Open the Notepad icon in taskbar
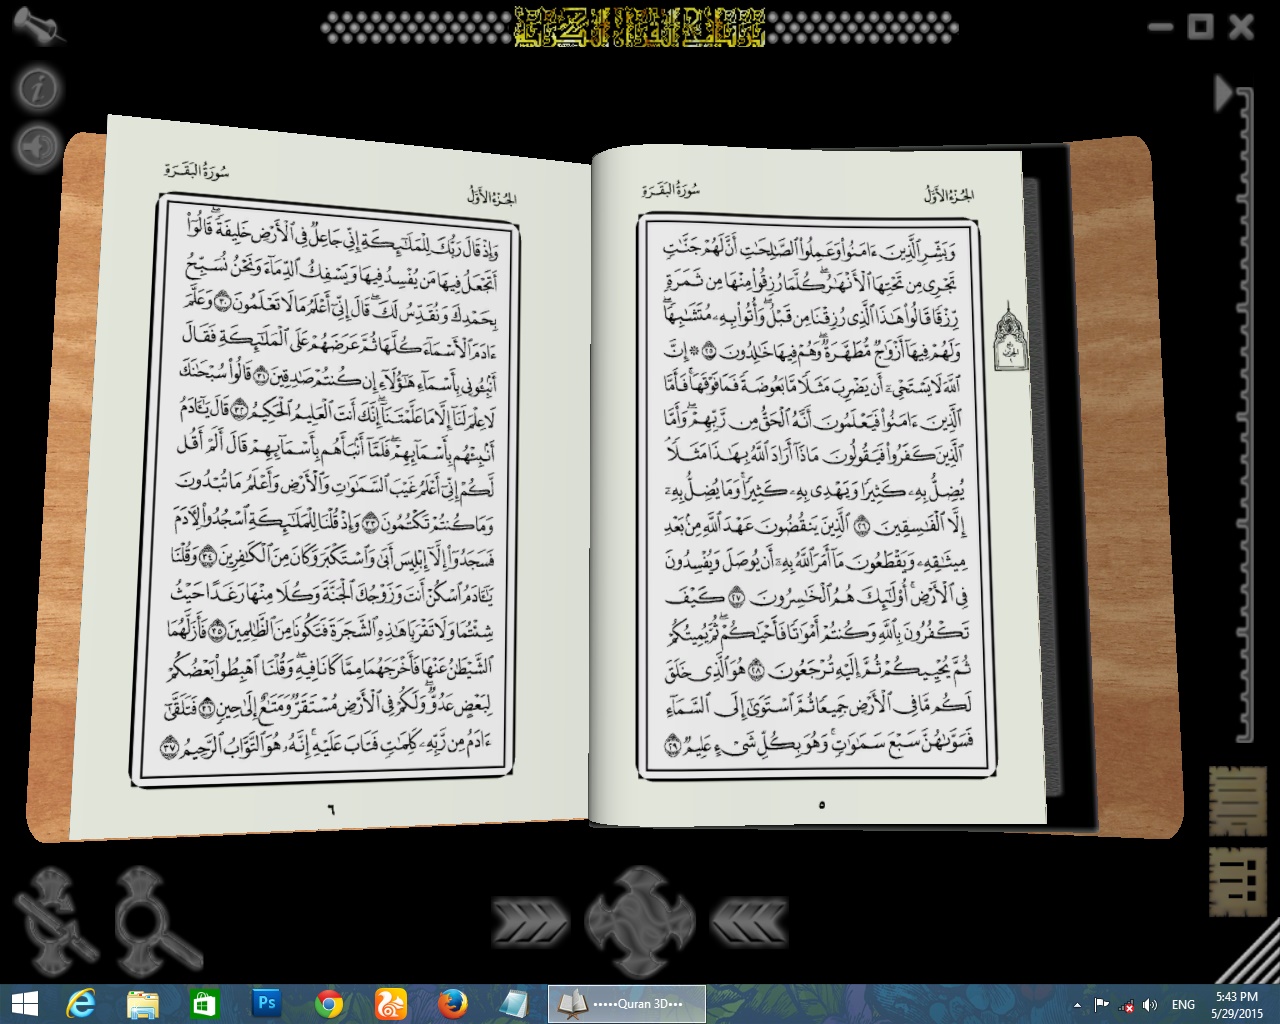The width and height of the screenshot is (1280, 1024). click(x=515, y=1004)
